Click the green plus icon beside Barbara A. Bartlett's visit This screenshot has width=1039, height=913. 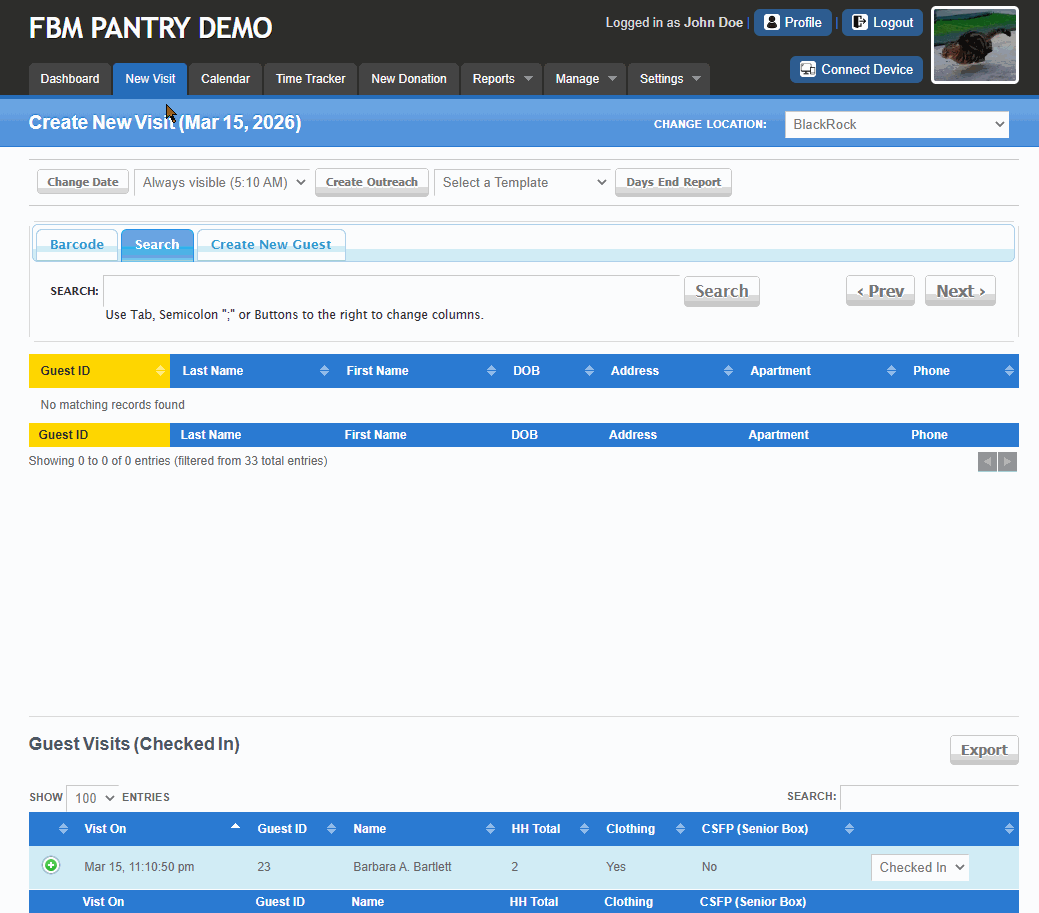point(51,865)
